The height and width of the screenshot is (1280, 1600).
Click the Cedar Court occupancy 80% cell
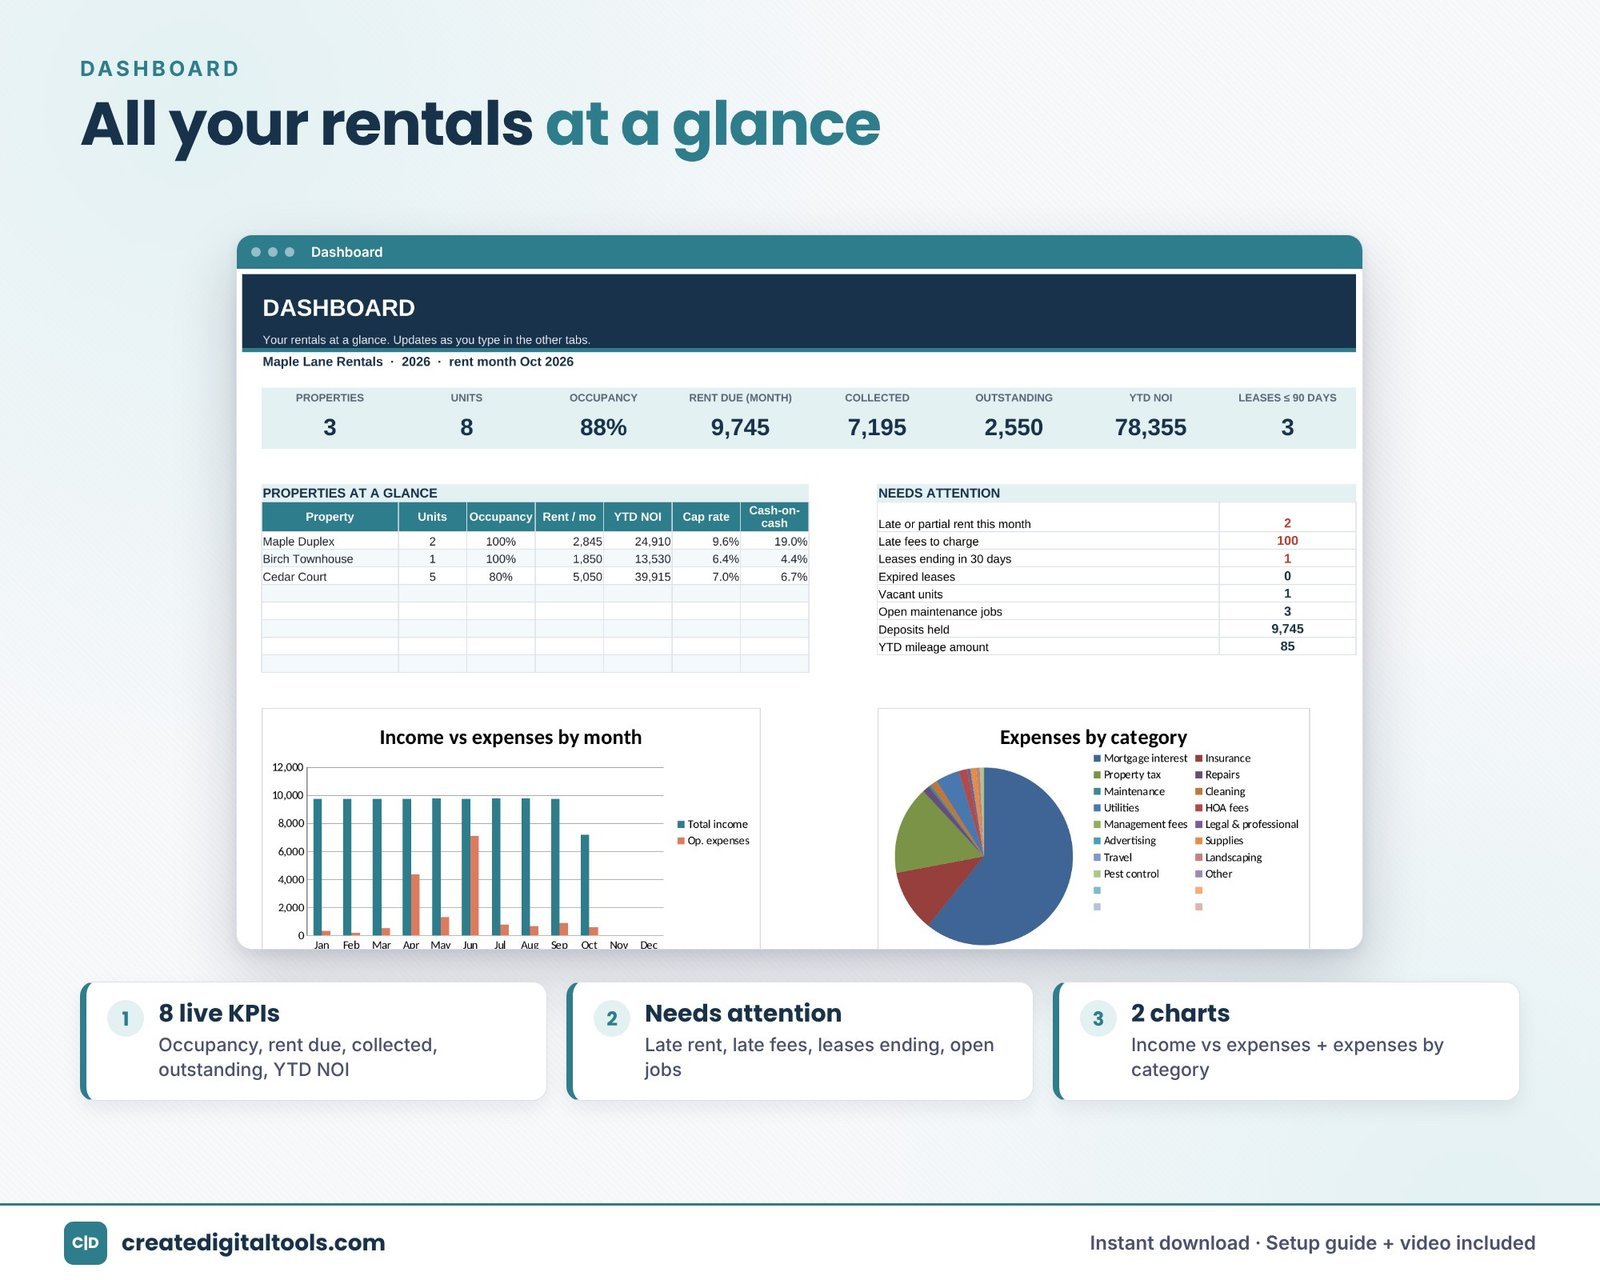(x=501, y=577)
